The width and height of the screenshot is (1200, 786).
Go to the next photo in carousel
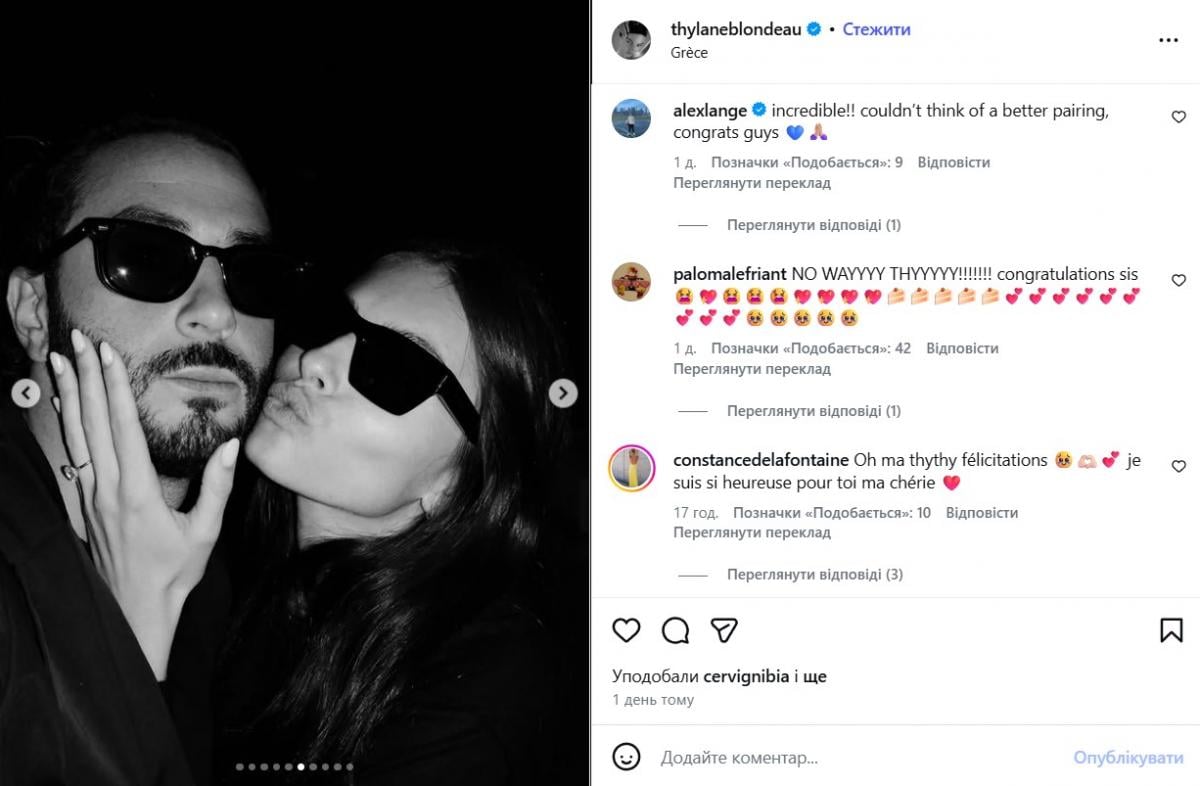coord(563,393)
